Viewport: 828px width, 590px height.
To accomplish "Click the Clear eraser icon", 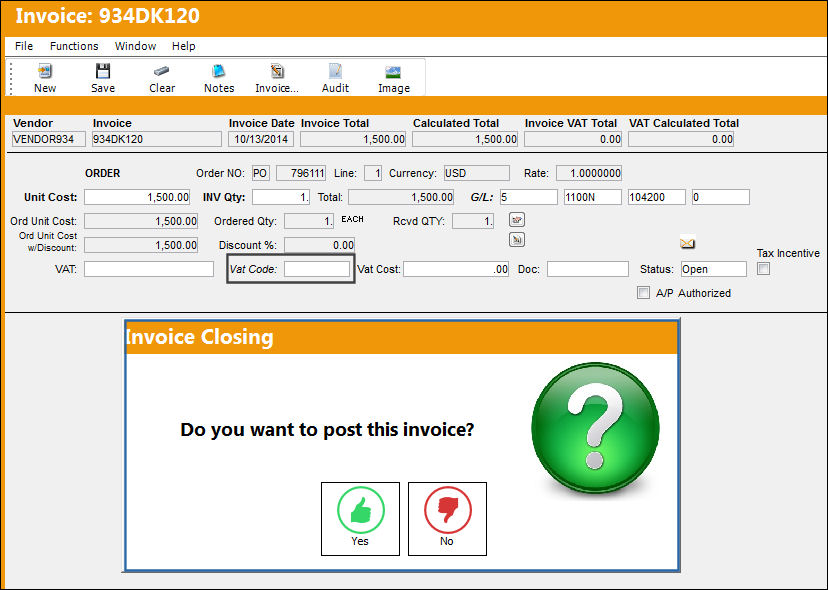I will point(162,71).
